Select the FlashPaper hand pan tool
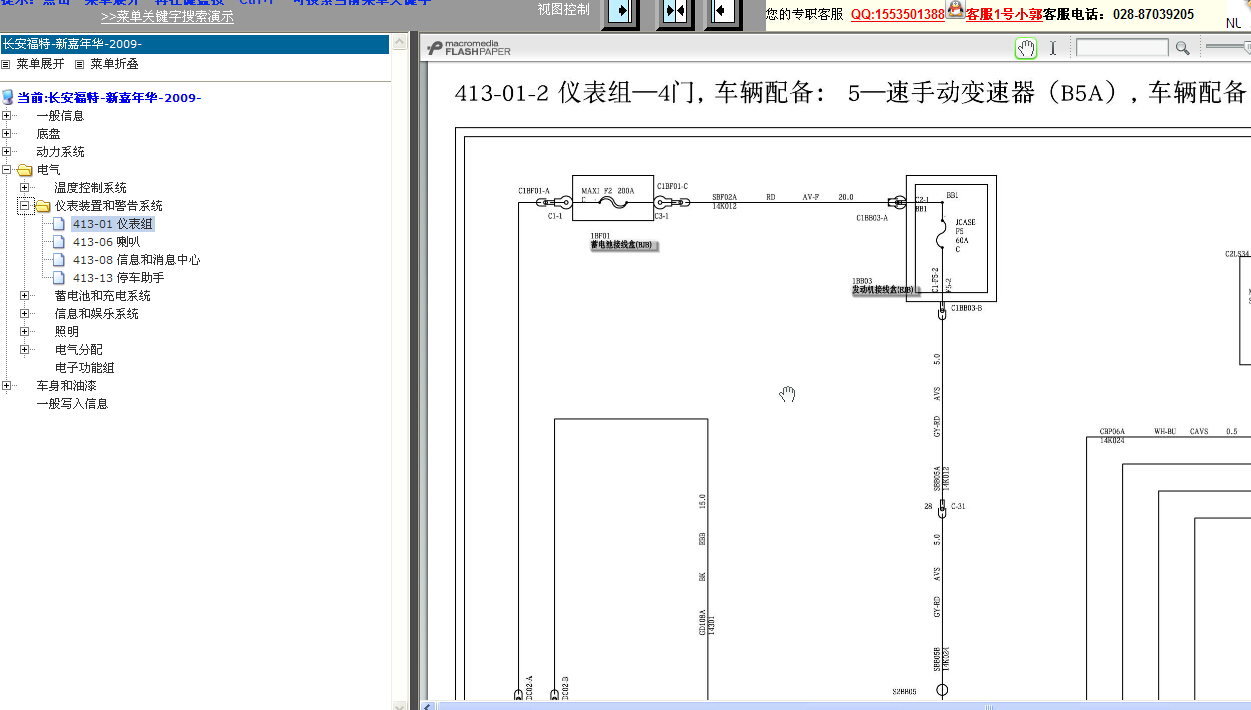Image resolution: width=1251 pixels, height=710 pixels. (x=1026, y=48)
